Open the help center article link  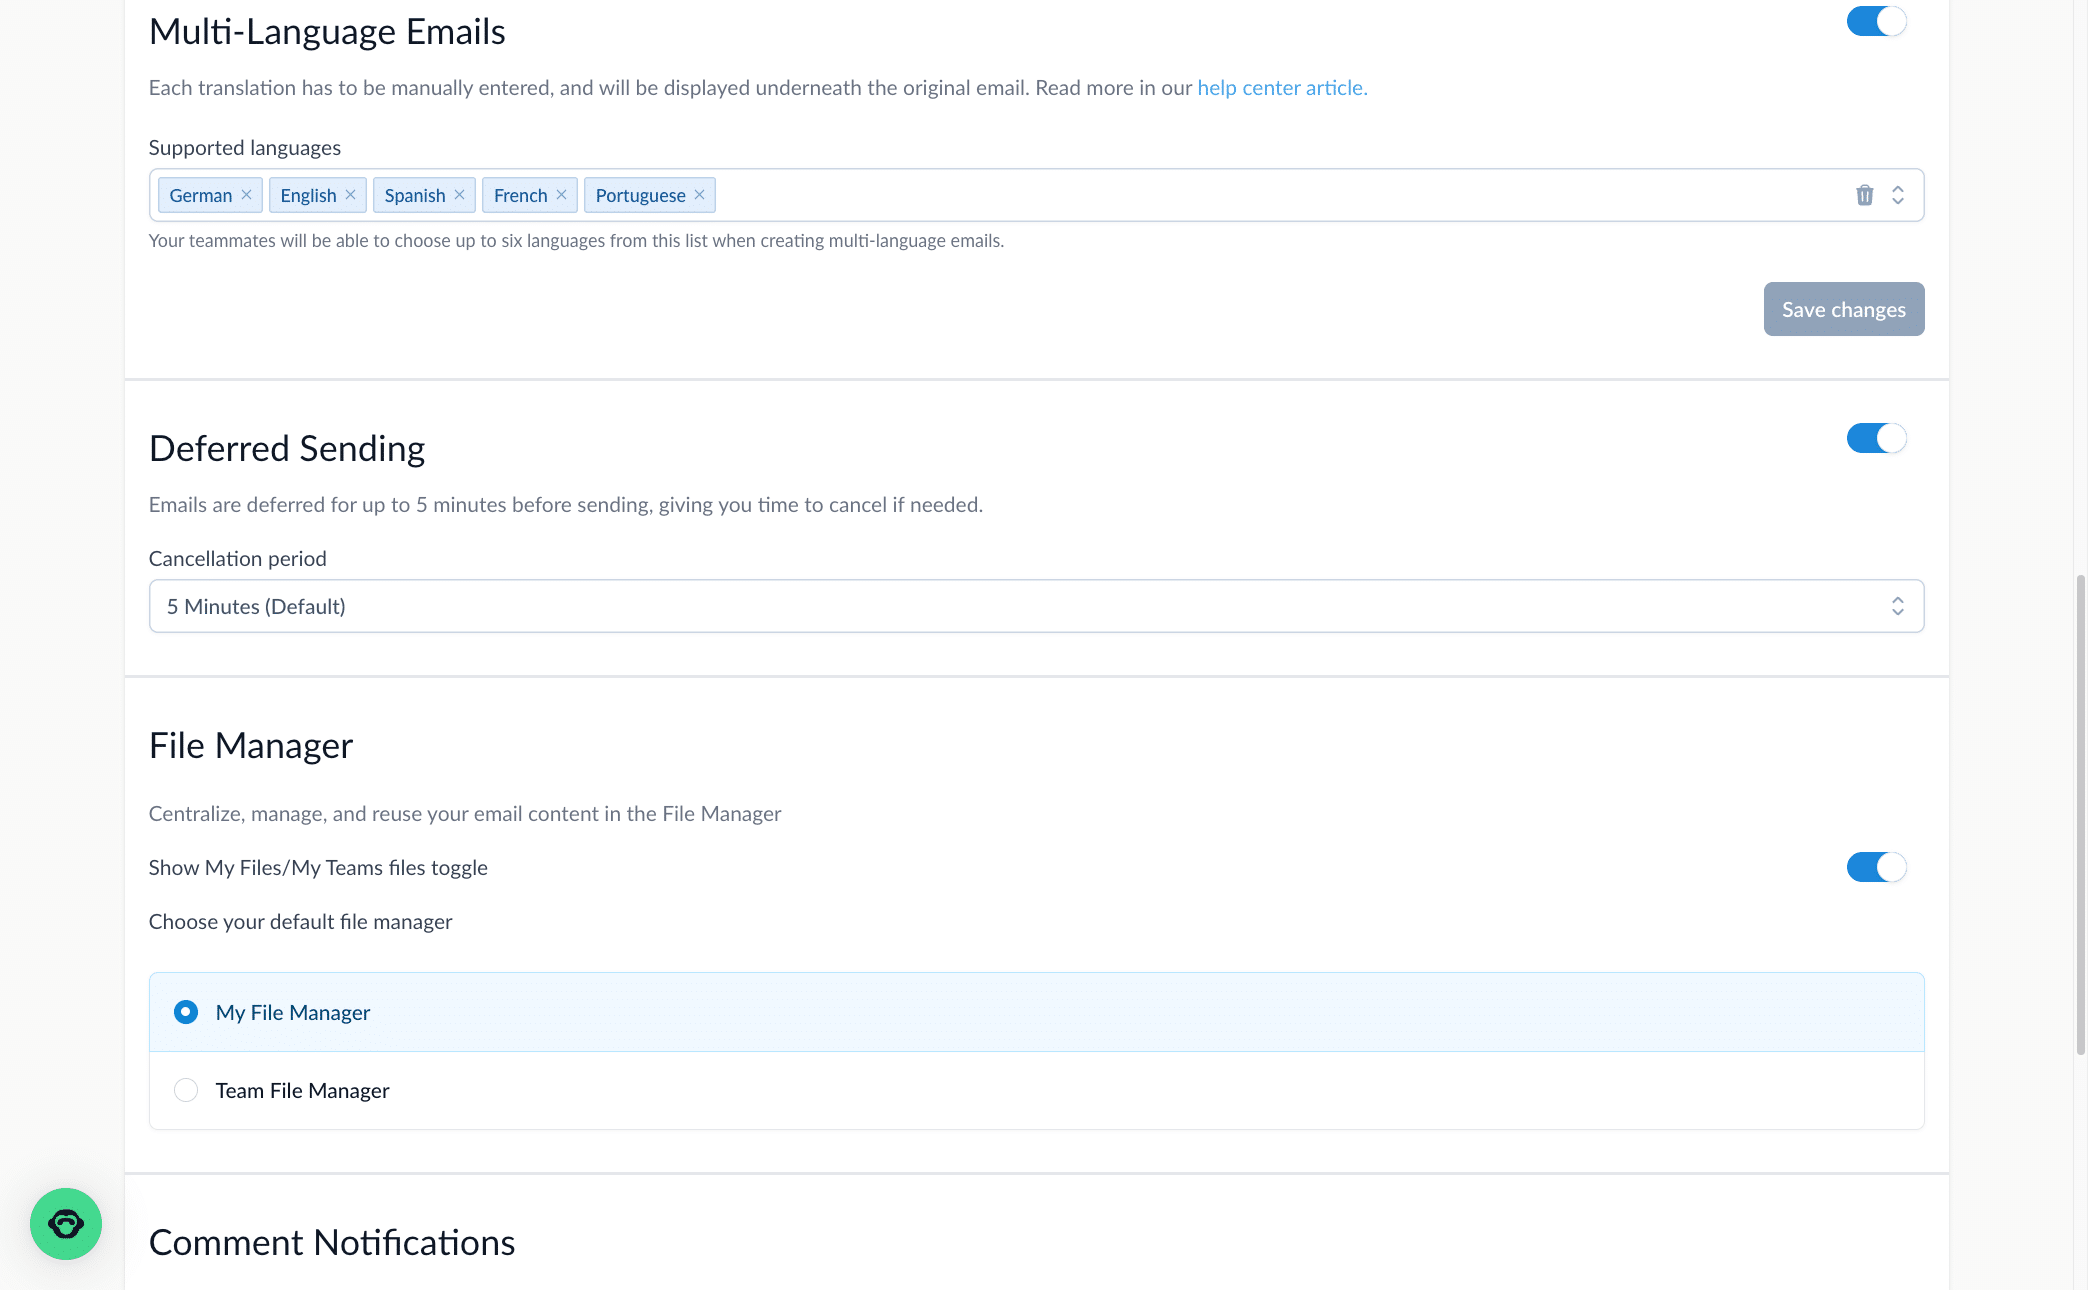[x=1282, y=88]
